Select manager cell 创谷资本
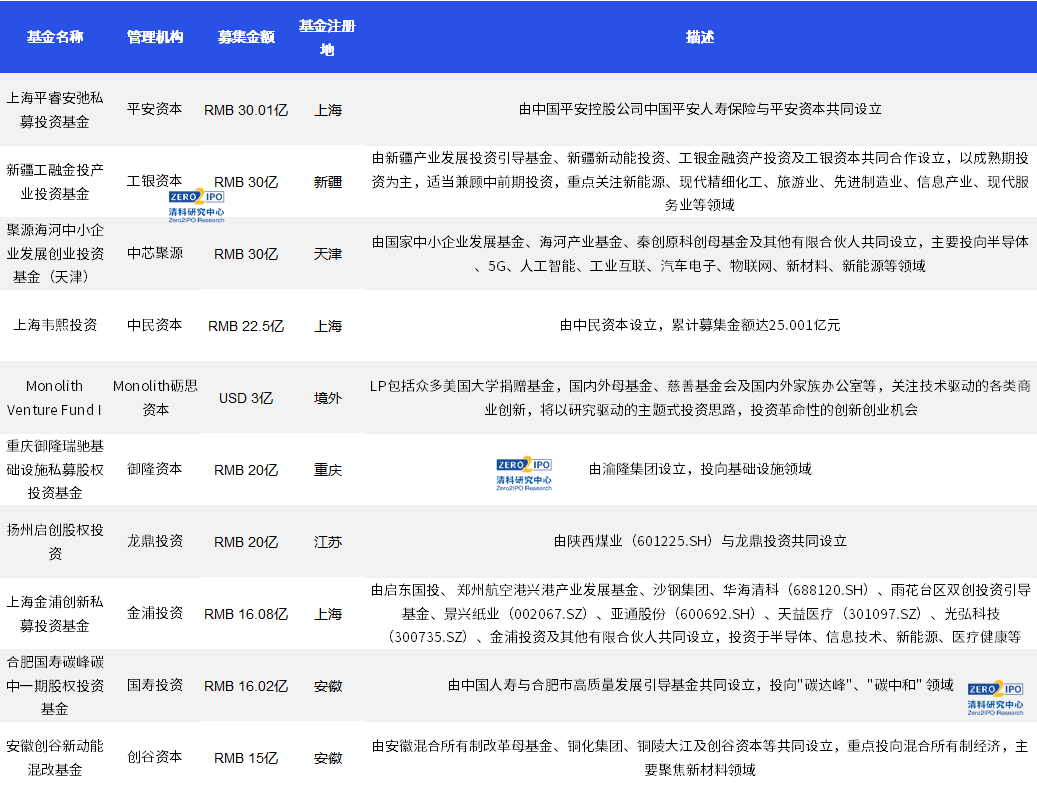This screenshot has width=1037, height=787. pos(155,757)
